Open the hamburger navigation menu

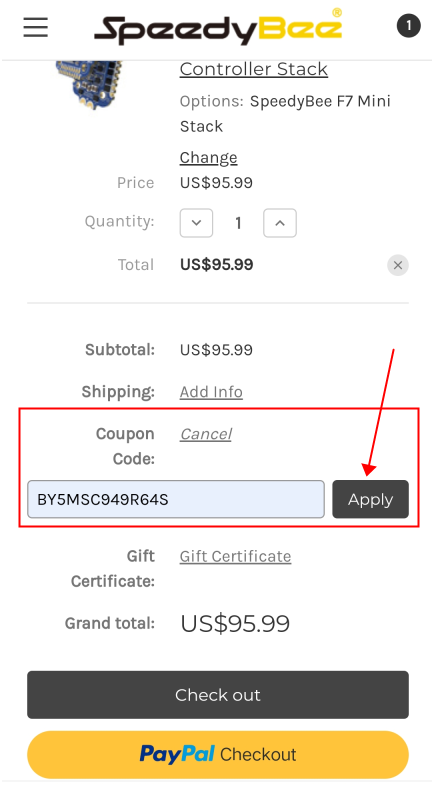click(x=36, y=27)
